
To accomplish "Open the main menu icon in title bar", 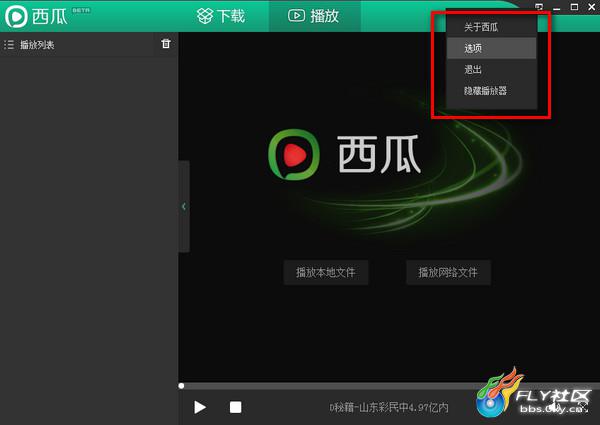I will point(539,7).
